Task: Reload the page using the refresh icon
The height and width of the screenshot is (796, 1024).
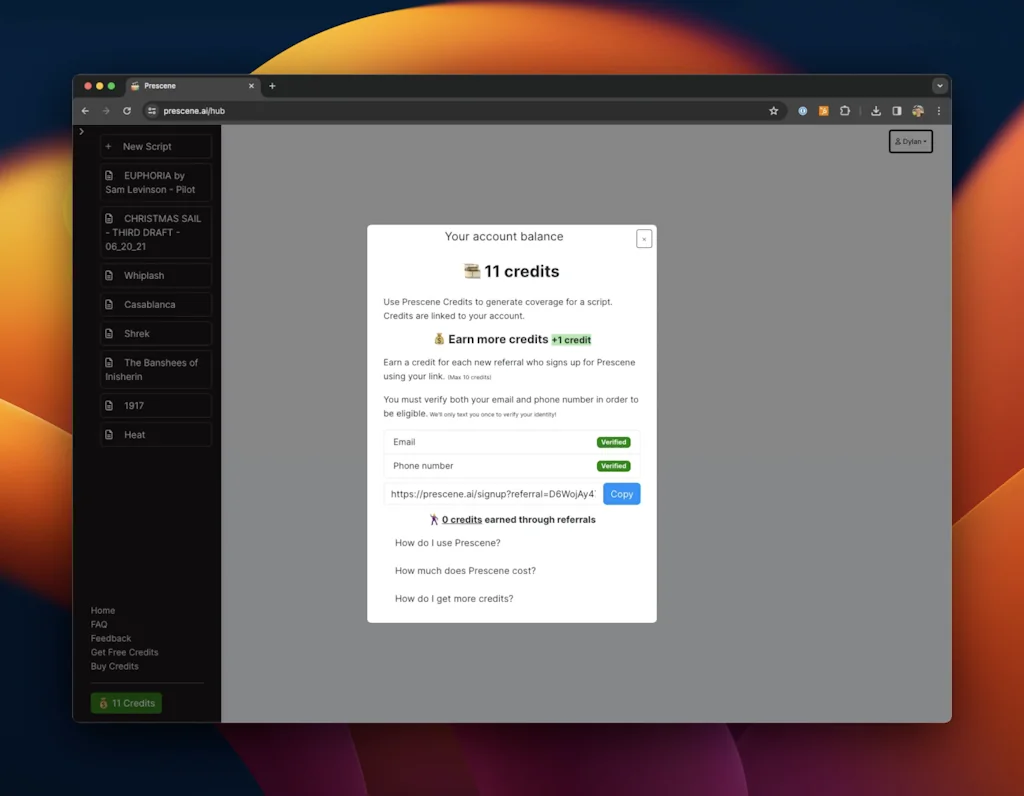Action: coord(127,111)
